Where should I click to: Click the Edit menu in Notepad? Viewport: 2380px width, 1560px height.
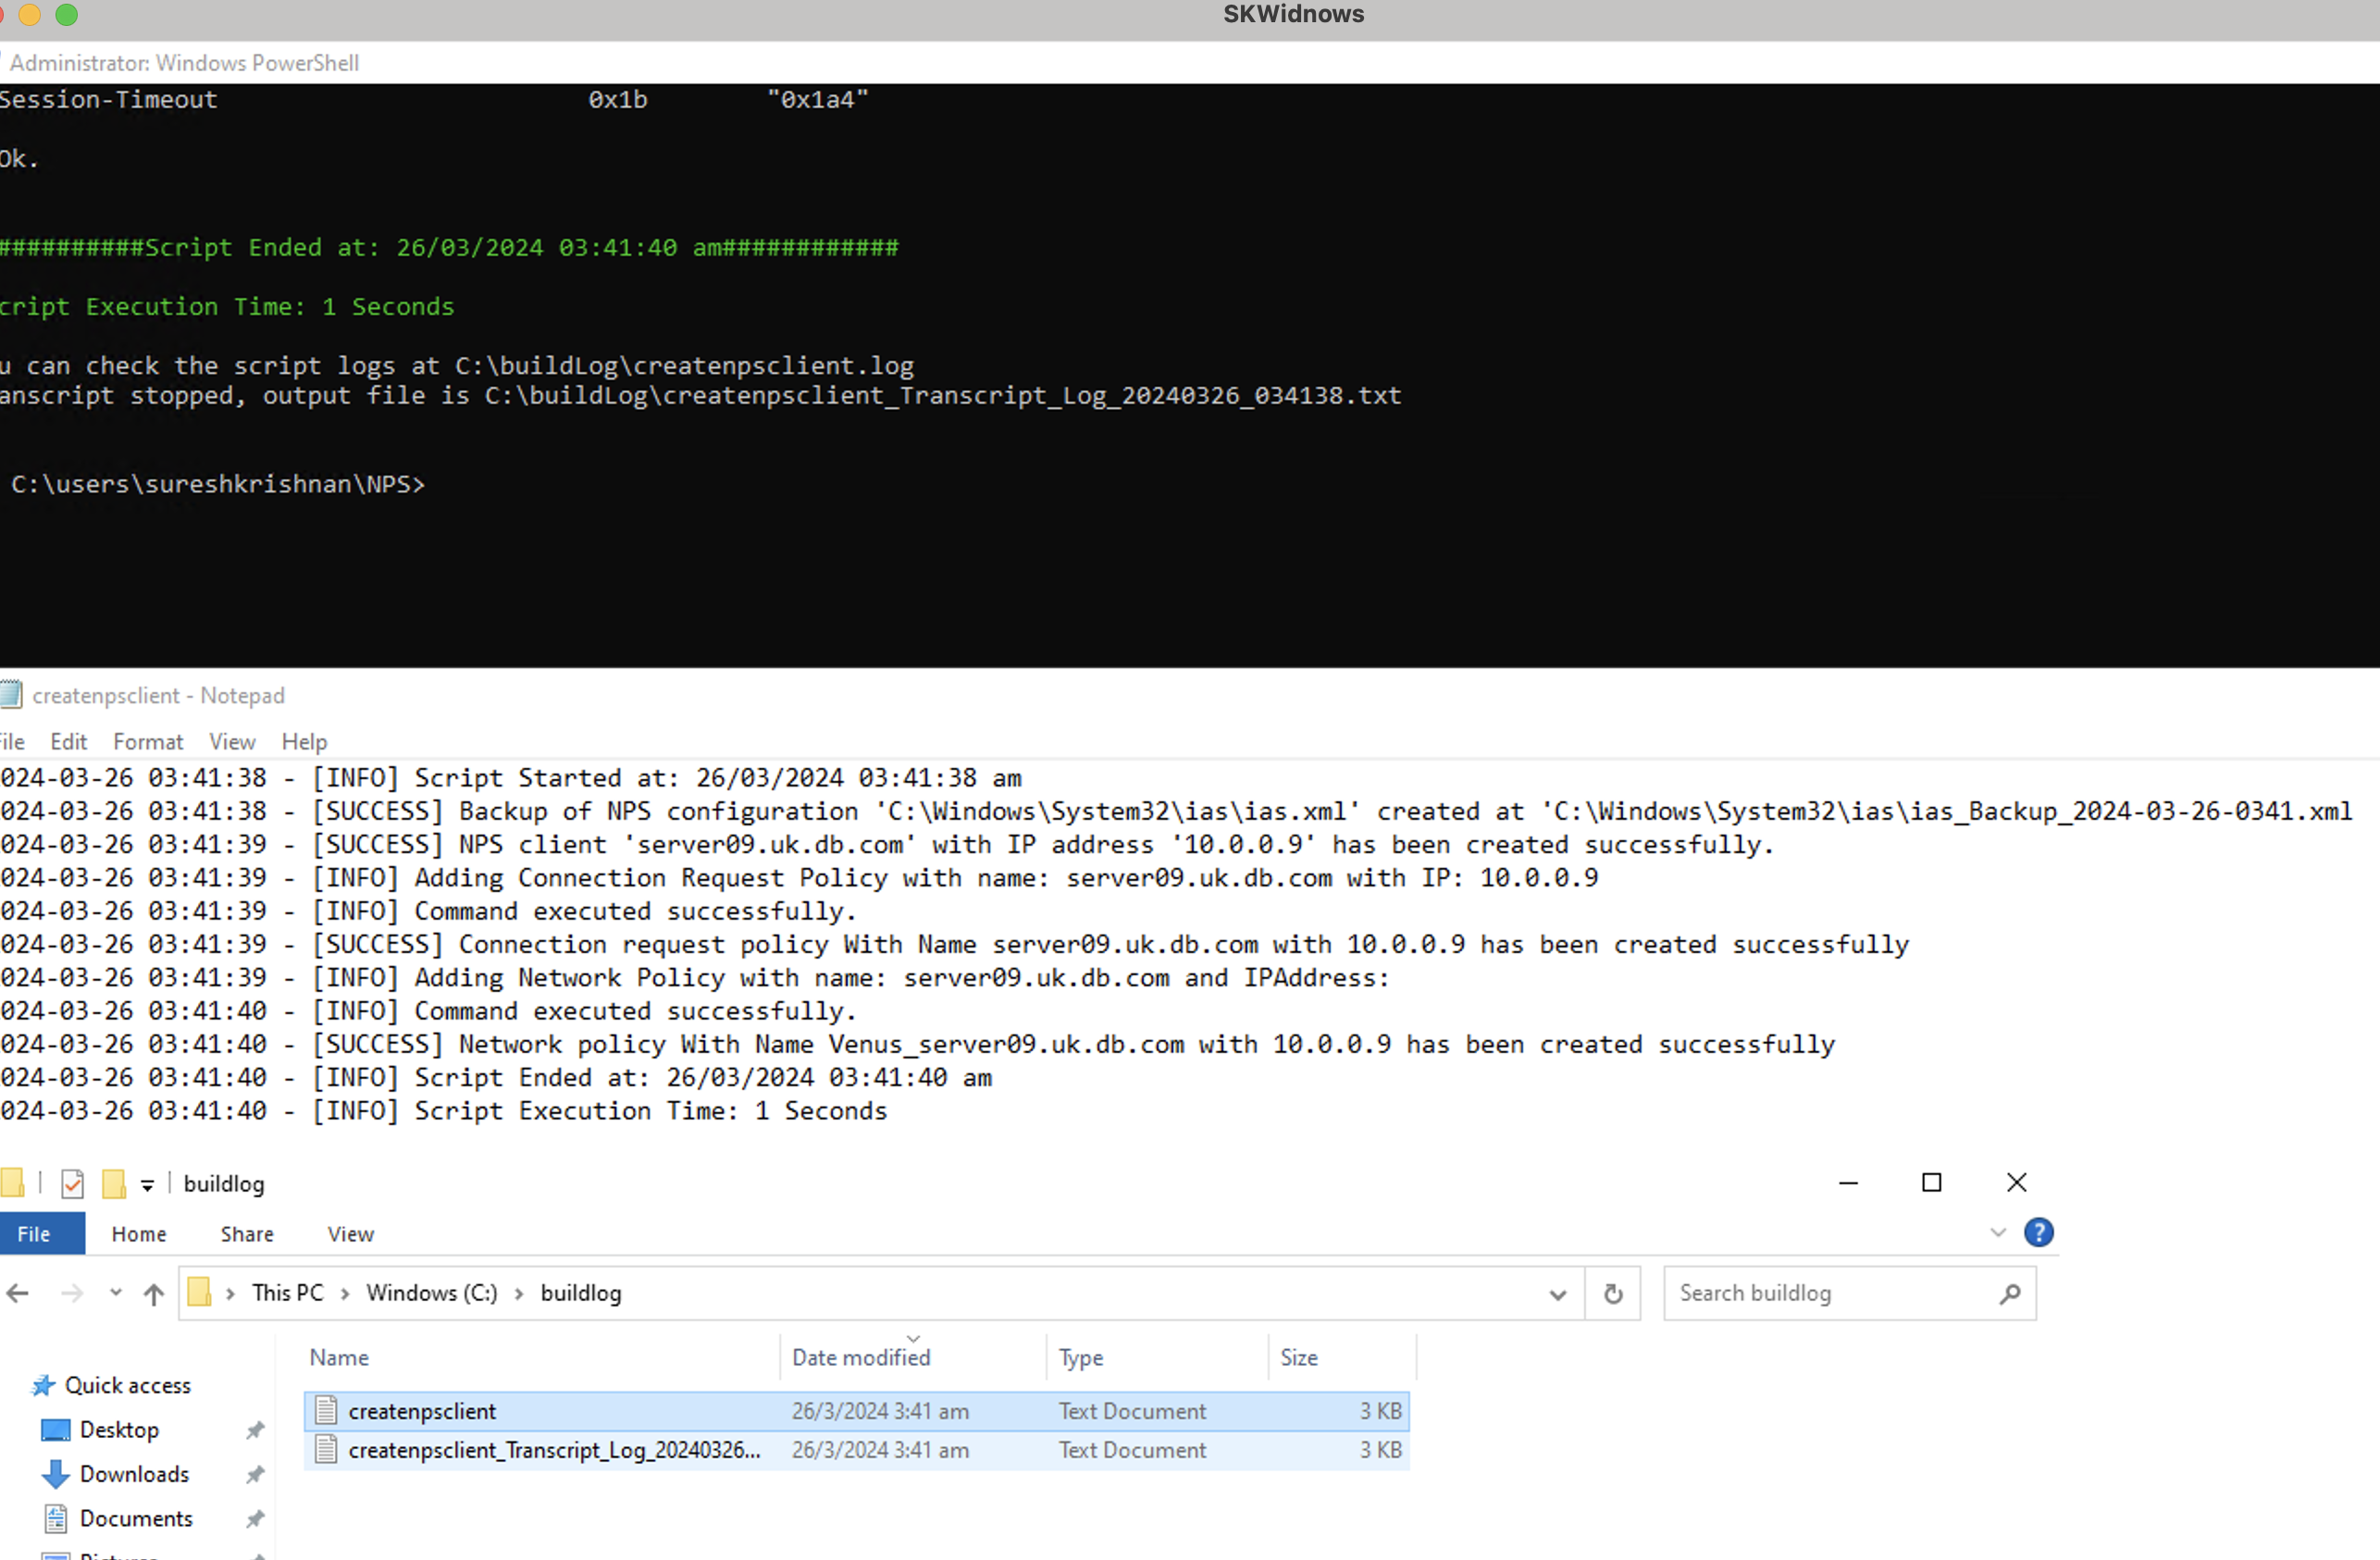click(x=65, y=742)
